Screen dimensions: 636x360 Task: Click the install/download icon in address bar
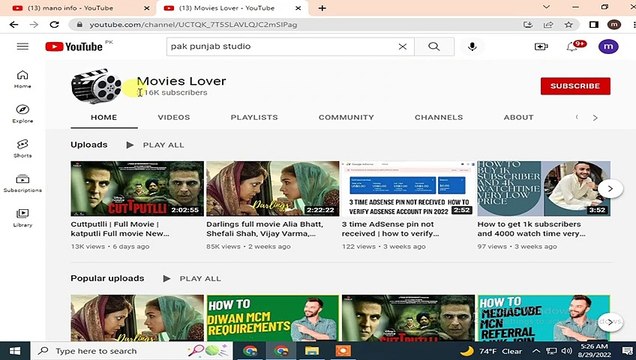pos(528,25)
